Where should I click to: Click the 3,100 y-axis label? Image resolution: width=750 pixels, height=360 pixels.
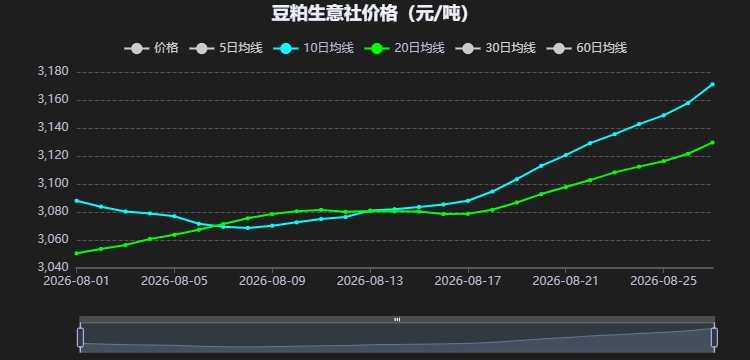click(x=53, y=184)
